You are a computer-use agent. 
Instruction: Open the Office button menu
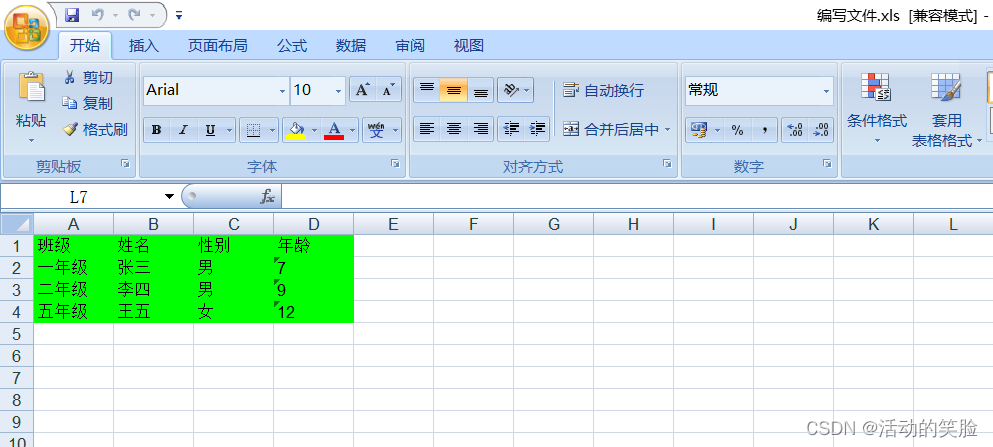tap(27, 27)
